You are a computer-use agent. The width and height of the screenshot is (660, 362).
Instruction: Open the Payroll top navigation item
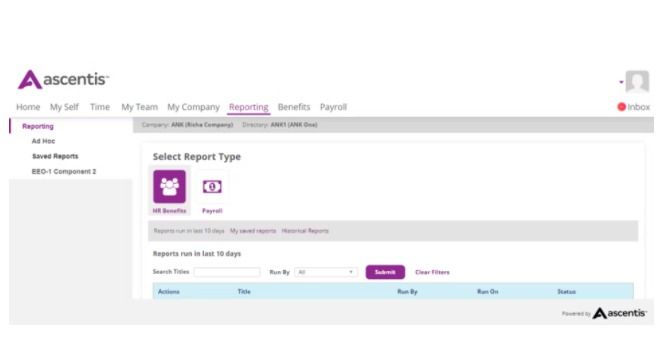pyautogui.click(x=333, y=107)
